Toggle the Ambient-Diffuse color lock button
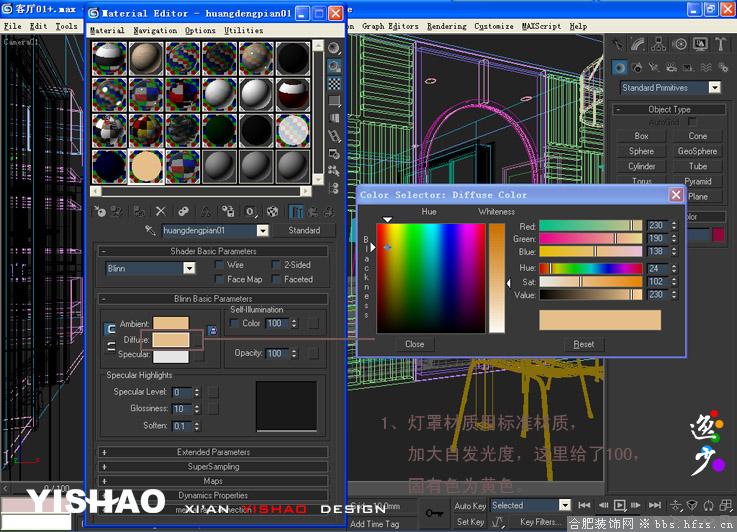Viewport: 737px width, 532px height. tap(110, 329)
